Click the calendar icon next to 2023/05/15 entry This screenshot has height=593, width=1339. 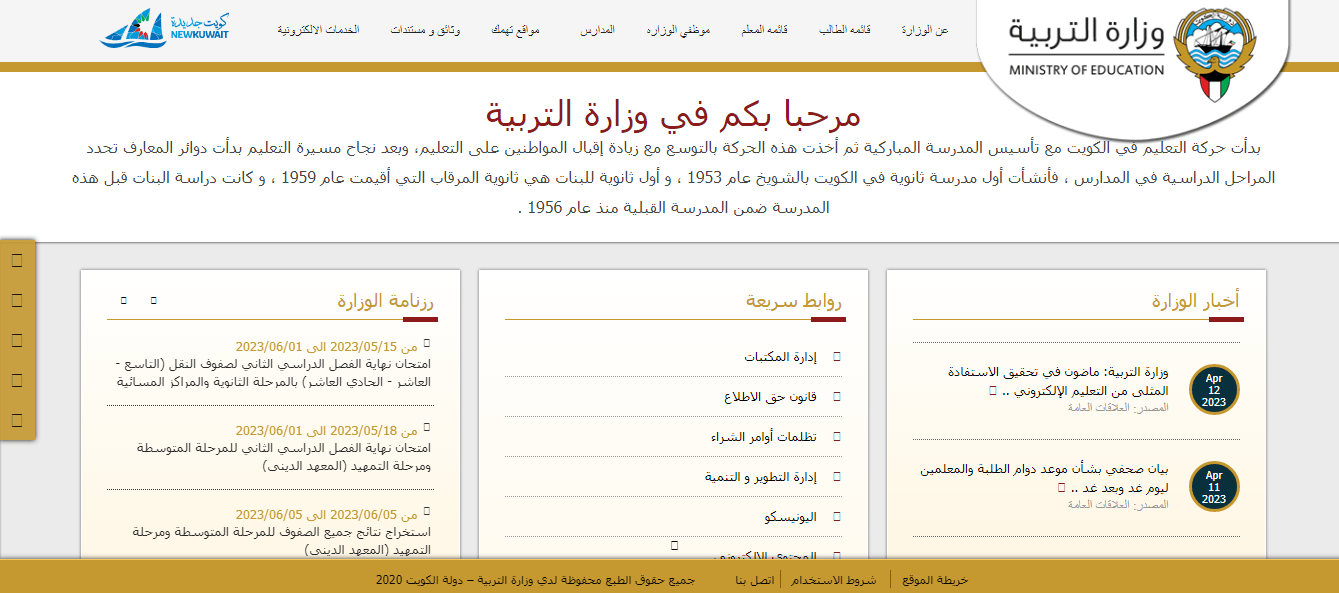pyautogui.click(x=427, y=341)
